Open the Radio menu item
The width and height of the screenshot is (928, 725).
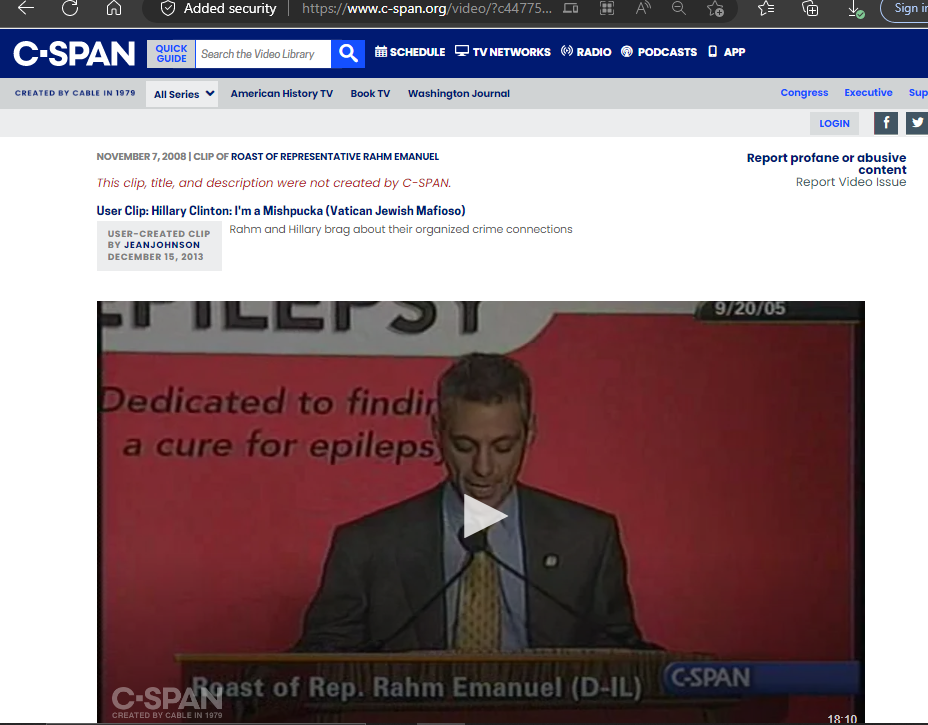[x=586, y=52]
